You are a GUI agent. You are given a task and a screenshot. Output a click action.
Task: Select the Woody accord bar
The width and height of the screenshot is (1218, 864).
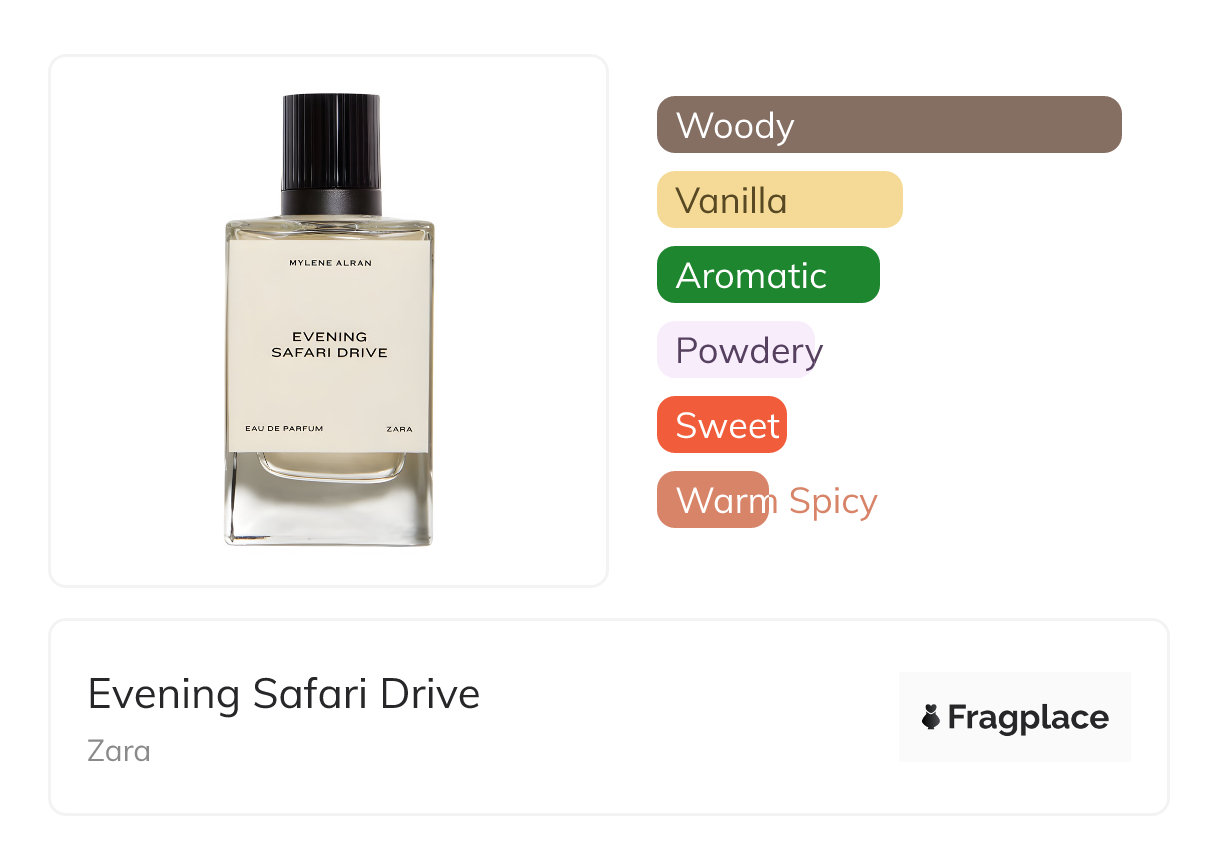pyautogui.click(x=889, y=125)
